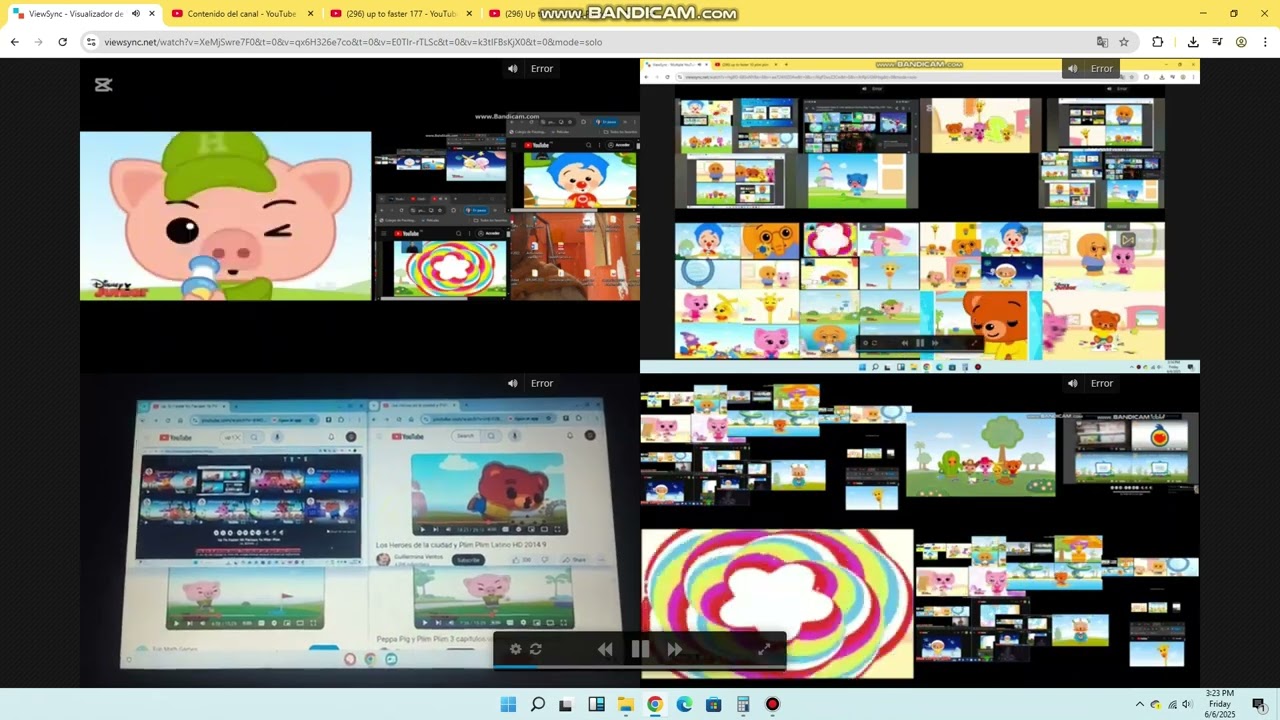
Task: Mute the top-left video
Action: point(512,69)
